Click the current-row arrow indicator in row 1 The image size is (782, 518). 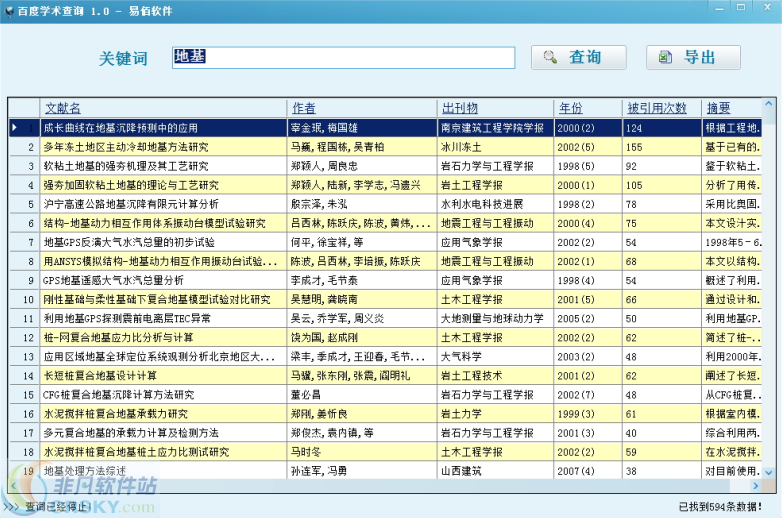[x=14, y=128]
